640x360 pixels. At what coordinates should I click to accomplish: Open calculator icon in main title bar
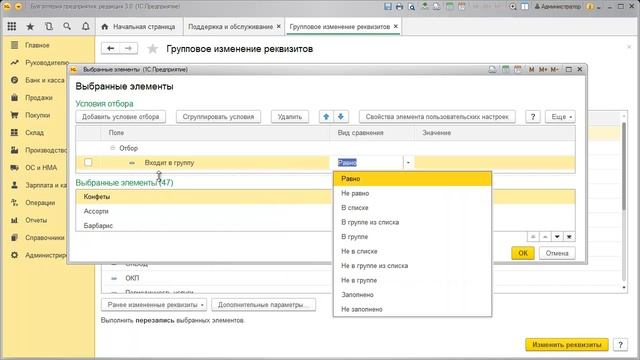(x=450, y=7)
